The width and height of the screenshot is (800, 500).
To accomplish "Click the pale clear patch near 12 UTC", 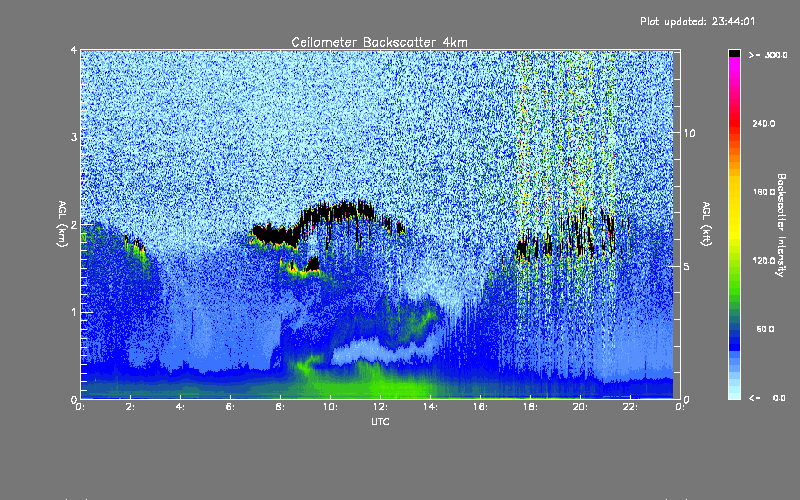I will click(x=380, y=351).
